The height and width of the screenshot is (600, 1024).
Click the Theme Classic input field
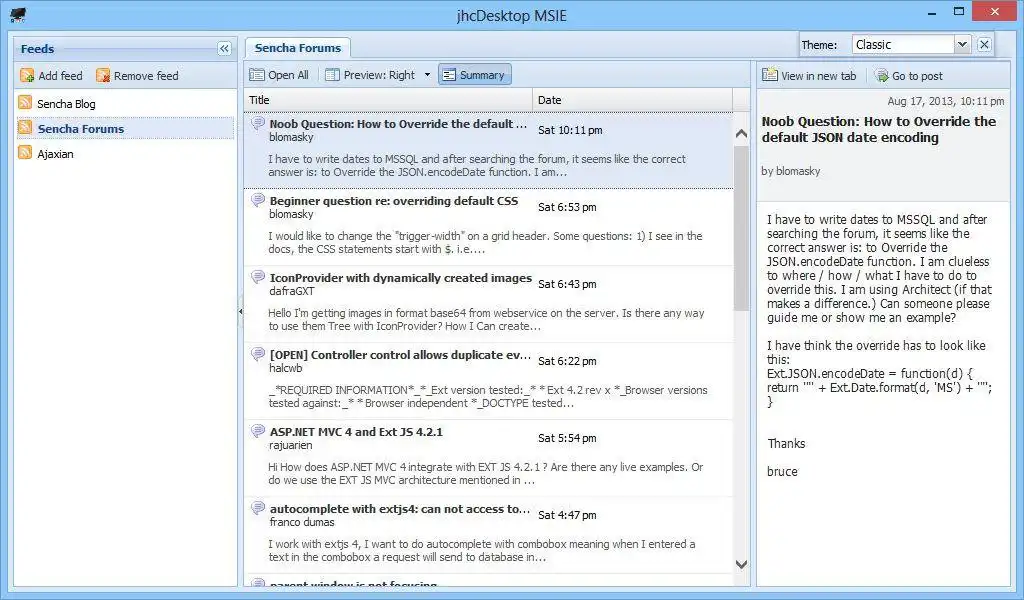coord(903,44)
